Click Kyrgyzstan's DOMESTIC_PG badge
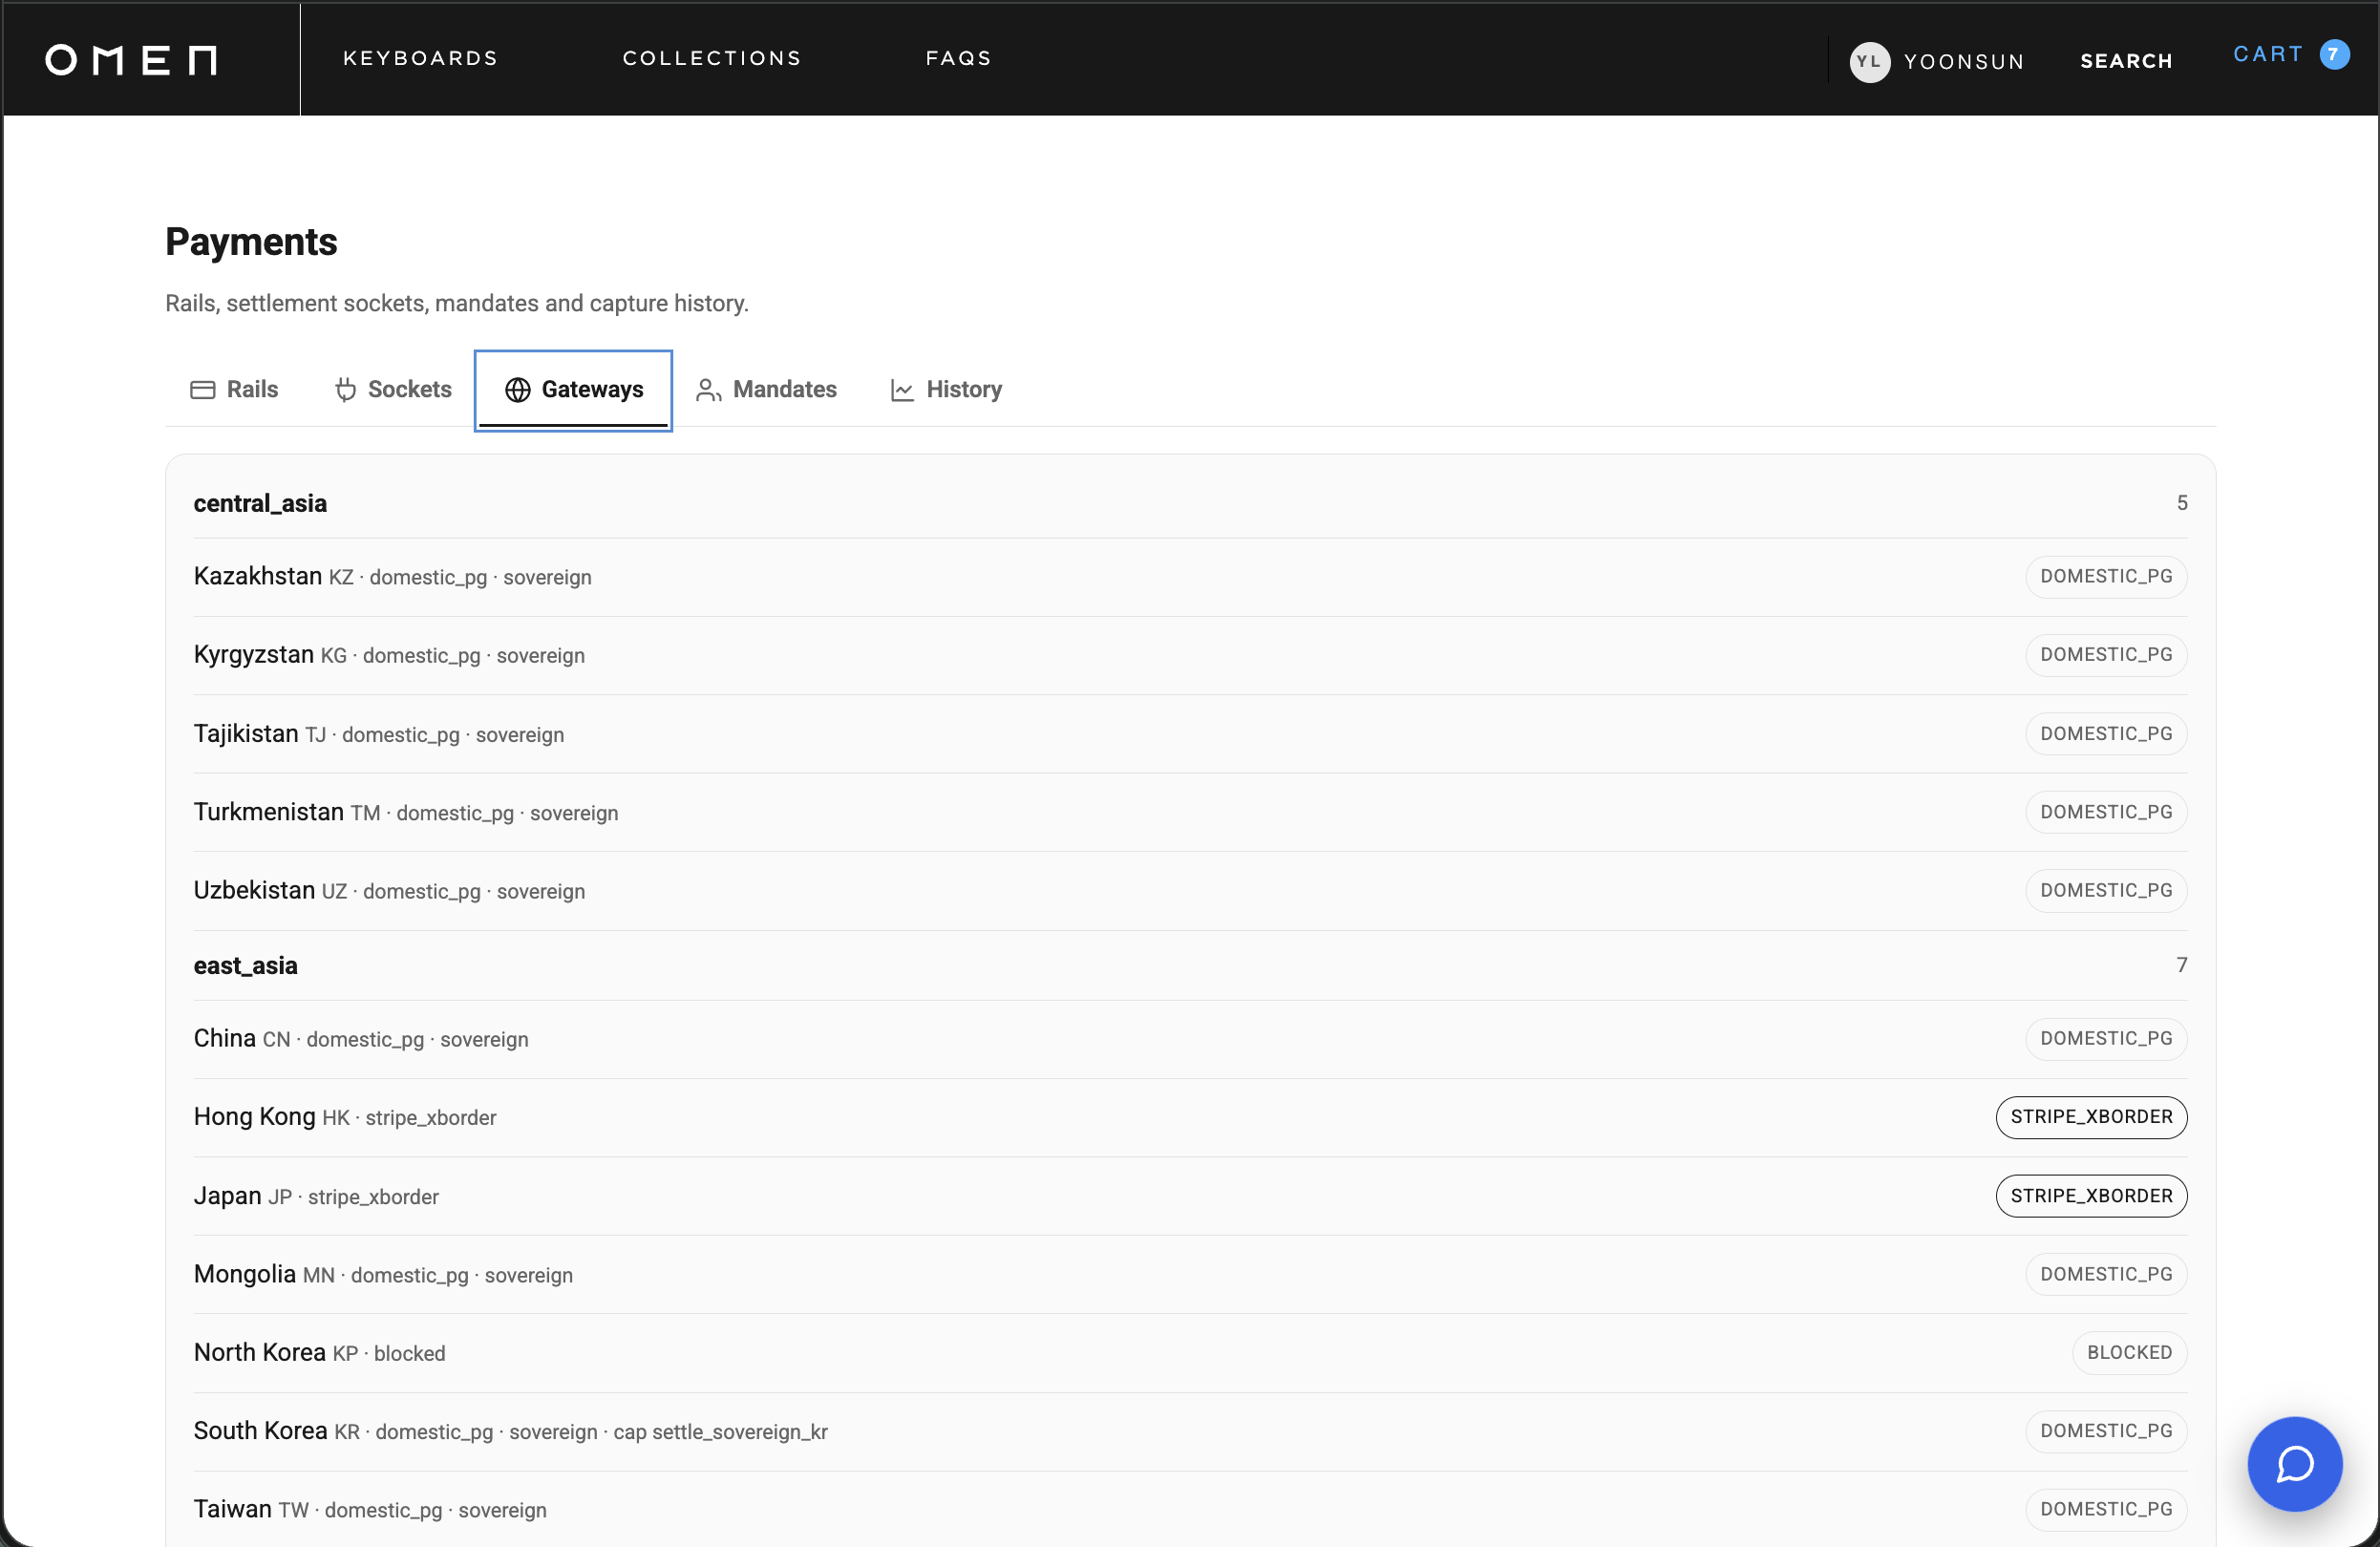The width and height of the screenshot is (2380, 1547). (2106, 655)
